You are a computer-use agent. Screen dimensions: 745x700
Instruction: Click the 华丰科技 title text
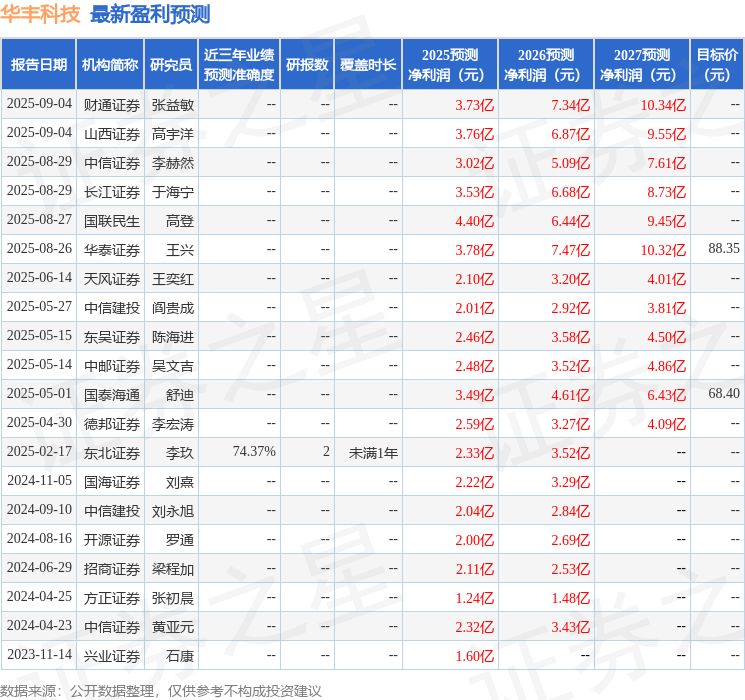point(40,14)
